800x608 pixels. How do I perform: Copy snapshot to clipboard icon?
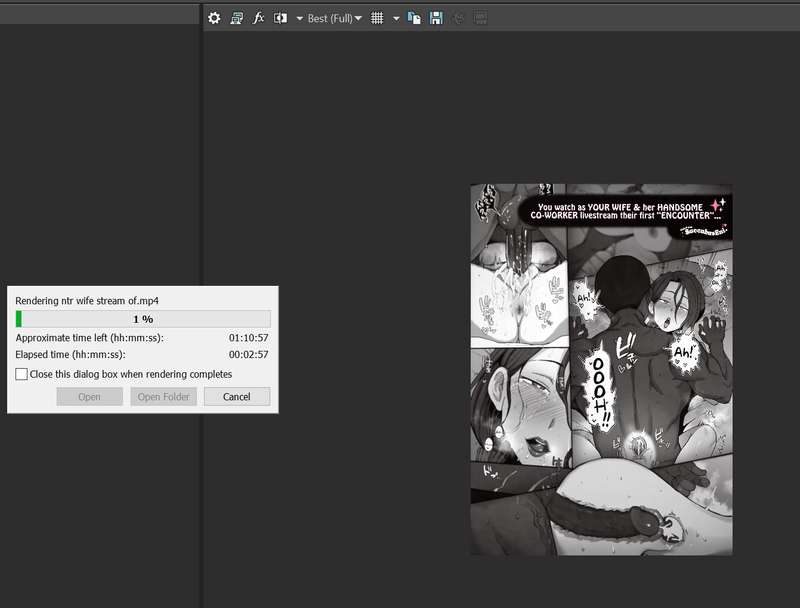point(414,18)
